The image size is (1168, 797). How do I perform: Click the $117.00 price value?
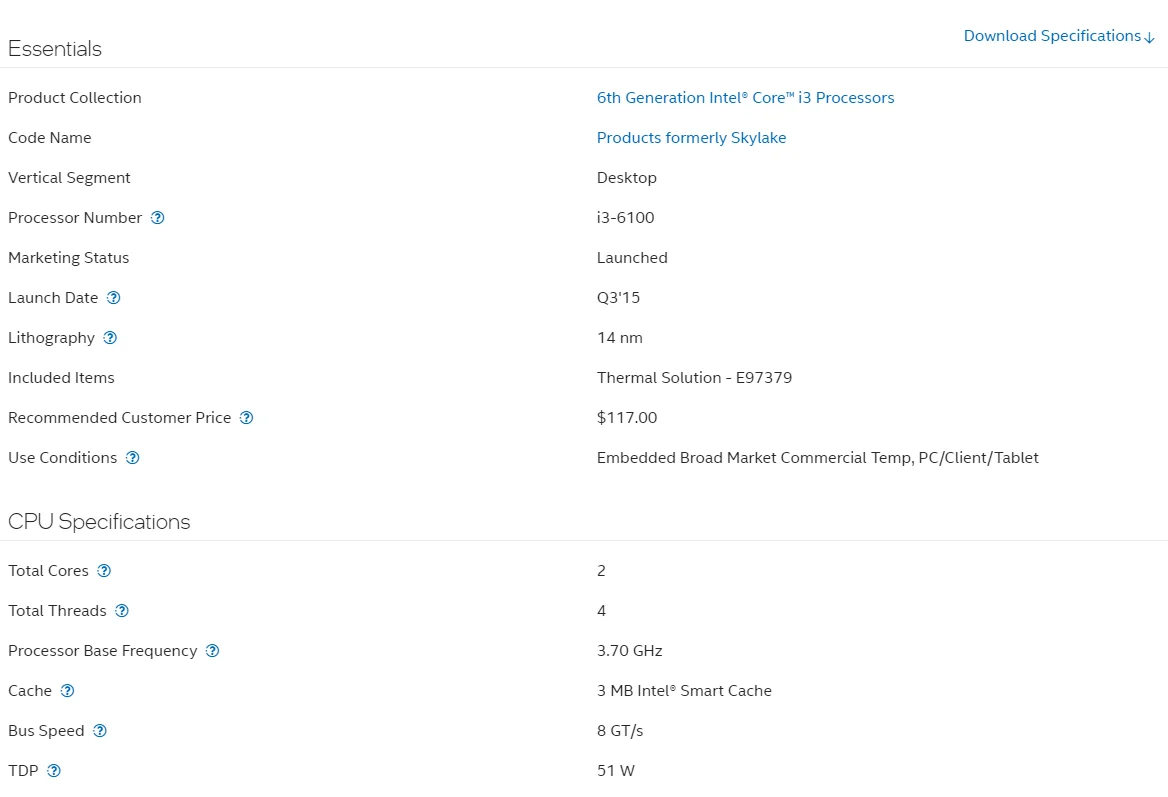pyautogui.click(x=627, y=418)
